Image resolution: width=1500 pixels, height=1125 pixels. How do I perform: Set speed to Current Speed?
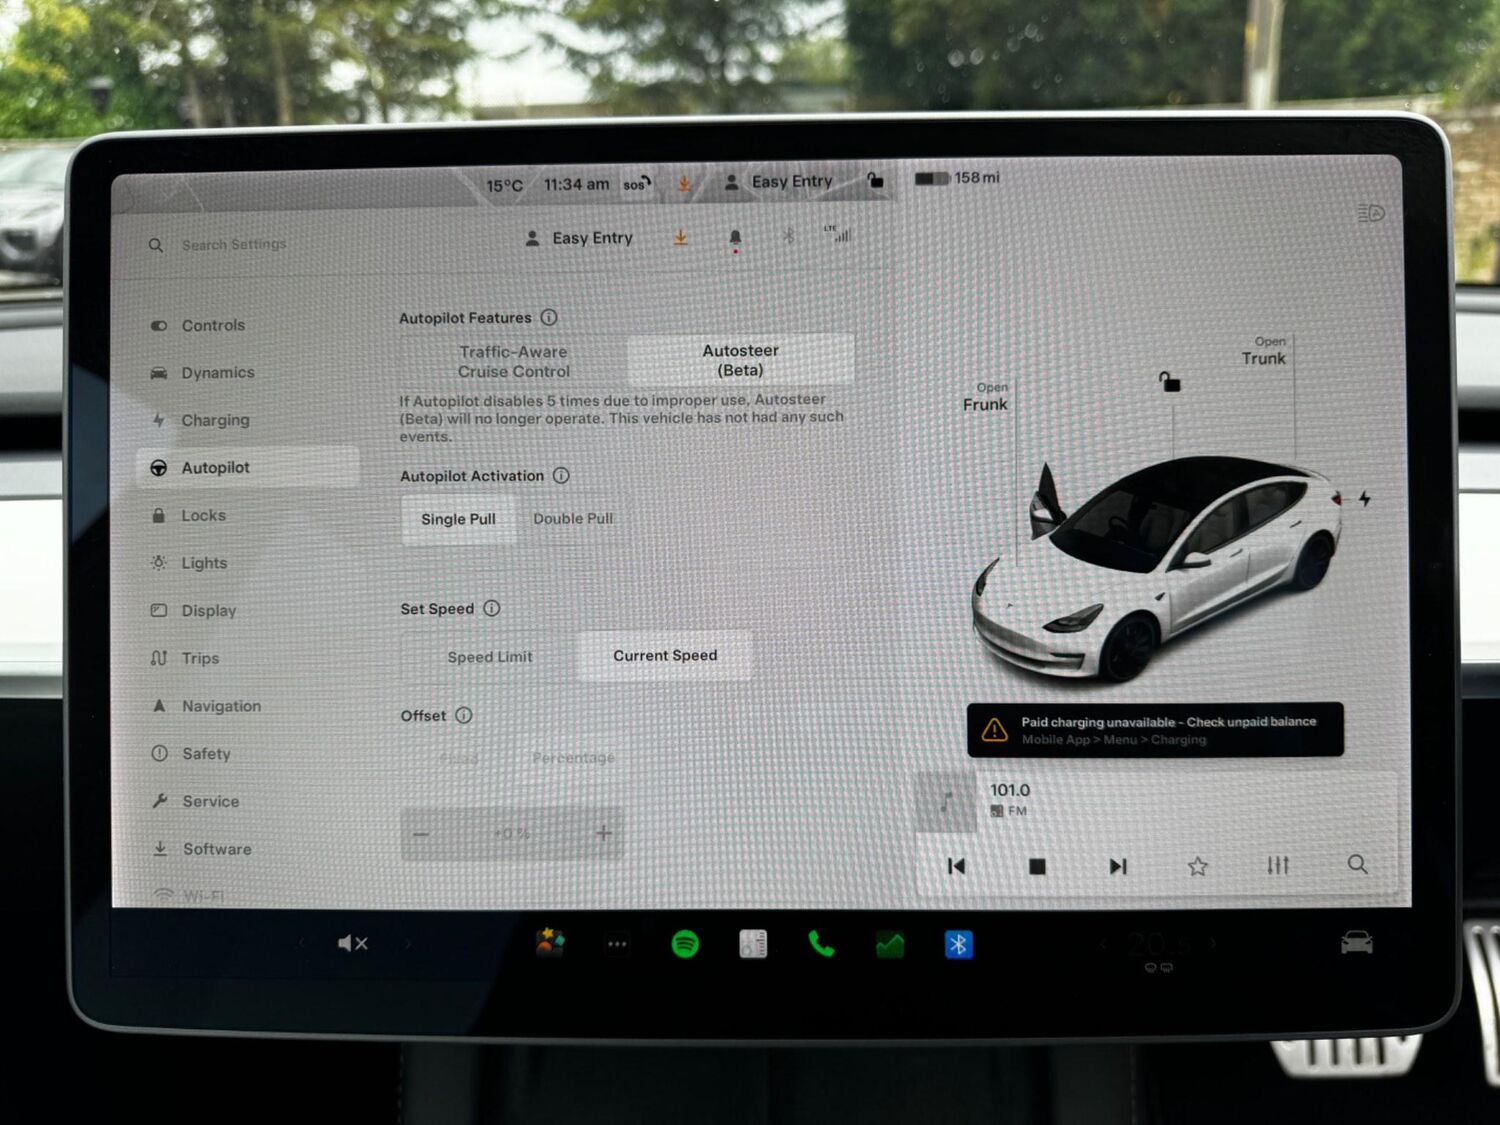tap(665, 656)
